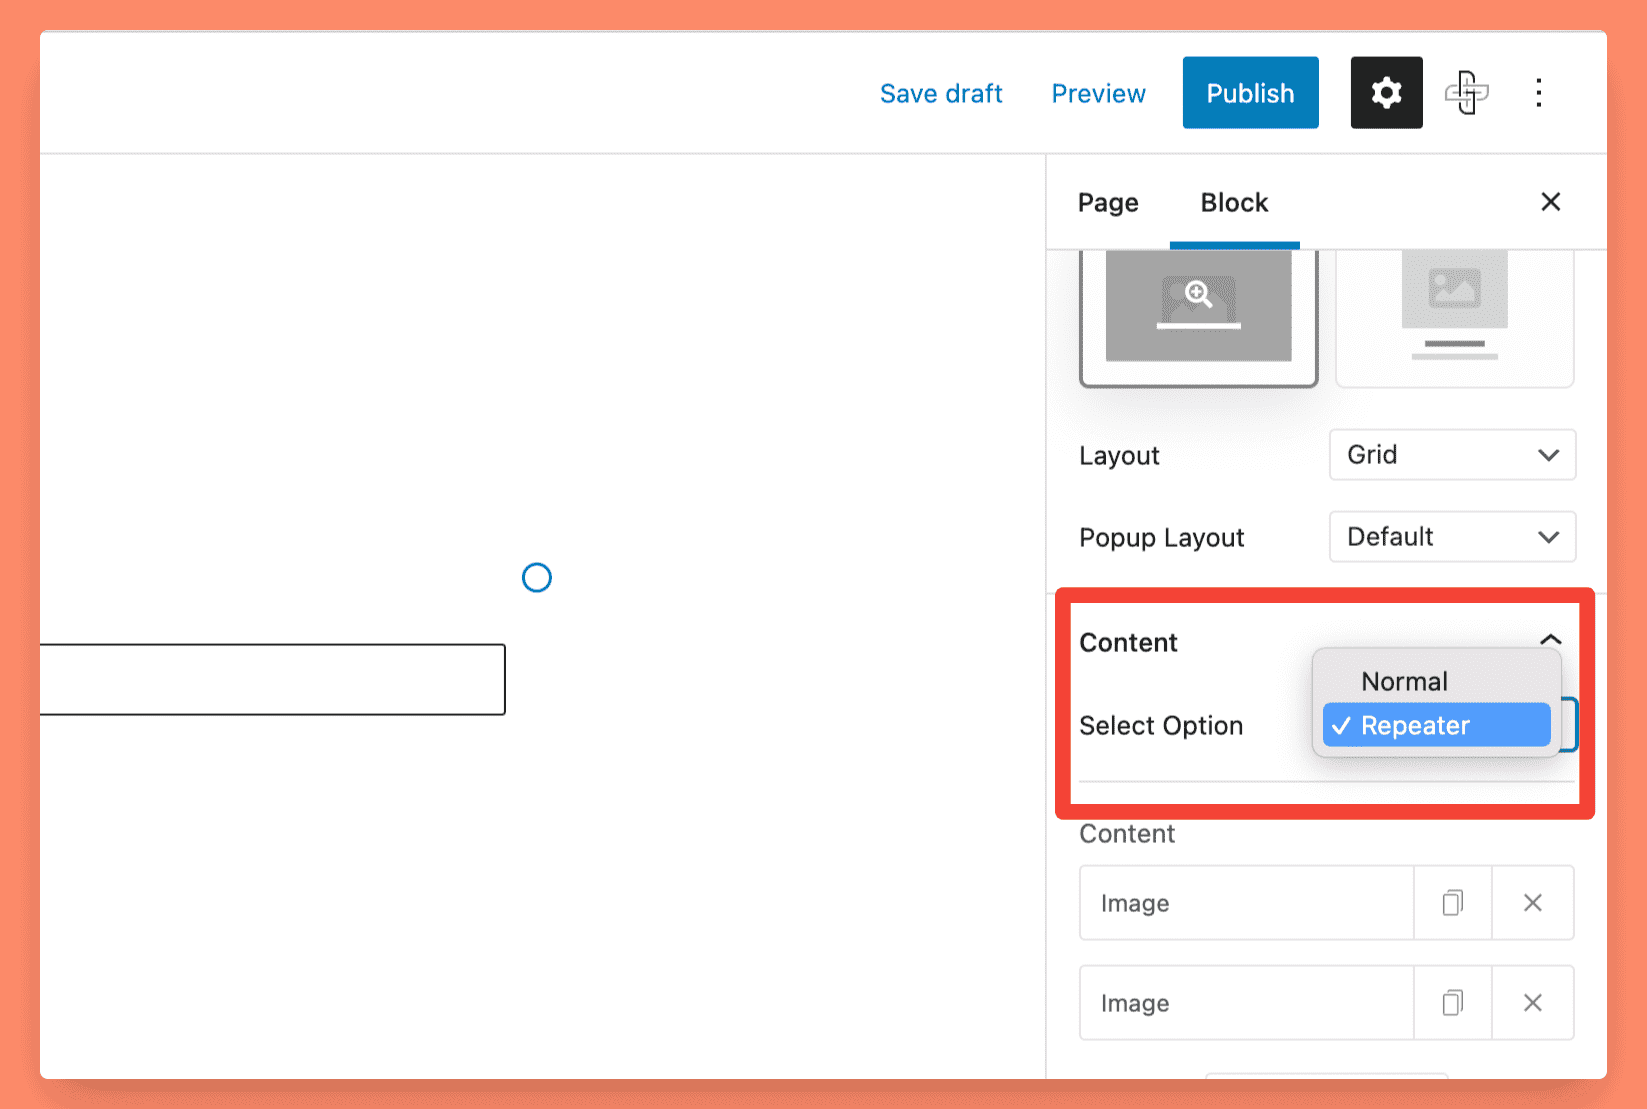Open the Settings gear sidebar icon
1647x1109 pixels.
tap(1386, 92)
